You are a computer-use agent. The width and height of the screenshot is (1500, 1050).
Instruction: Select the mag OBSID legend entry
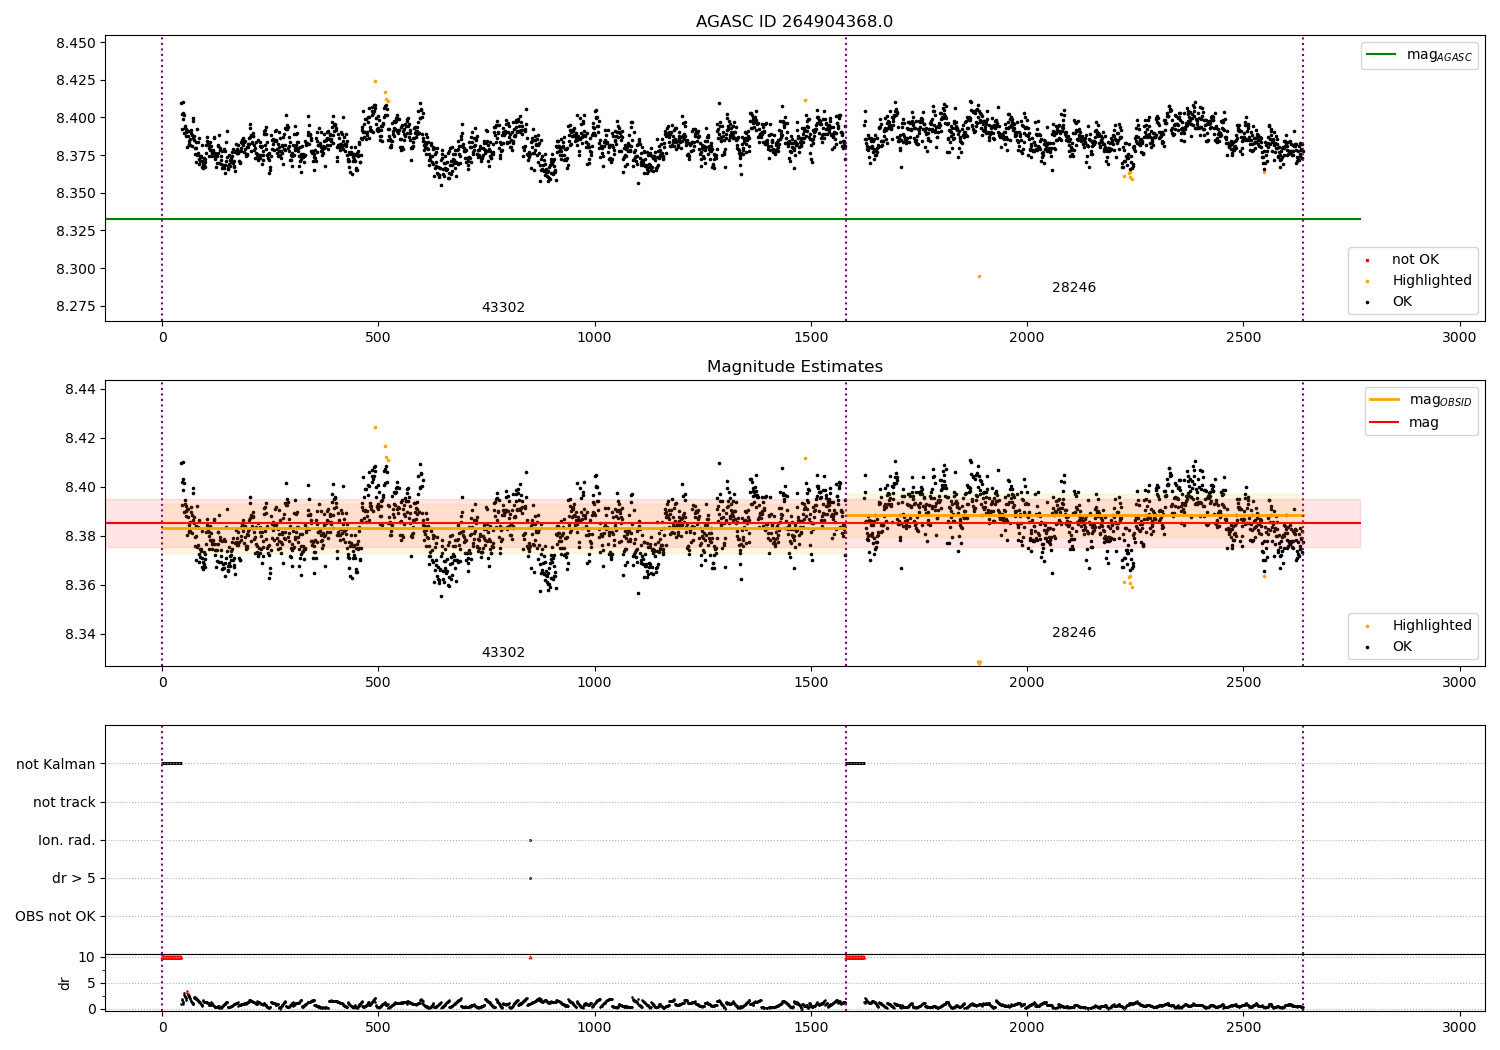1420,400
